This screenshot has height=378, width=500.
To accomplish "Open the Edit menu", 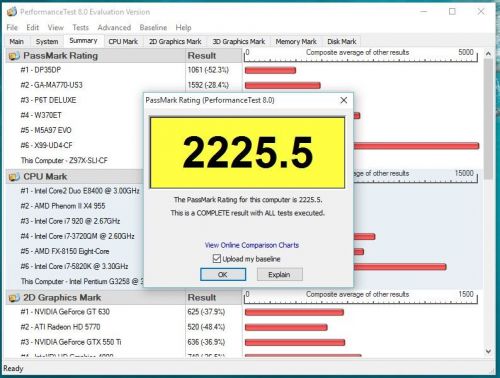I will click(33, 28).
